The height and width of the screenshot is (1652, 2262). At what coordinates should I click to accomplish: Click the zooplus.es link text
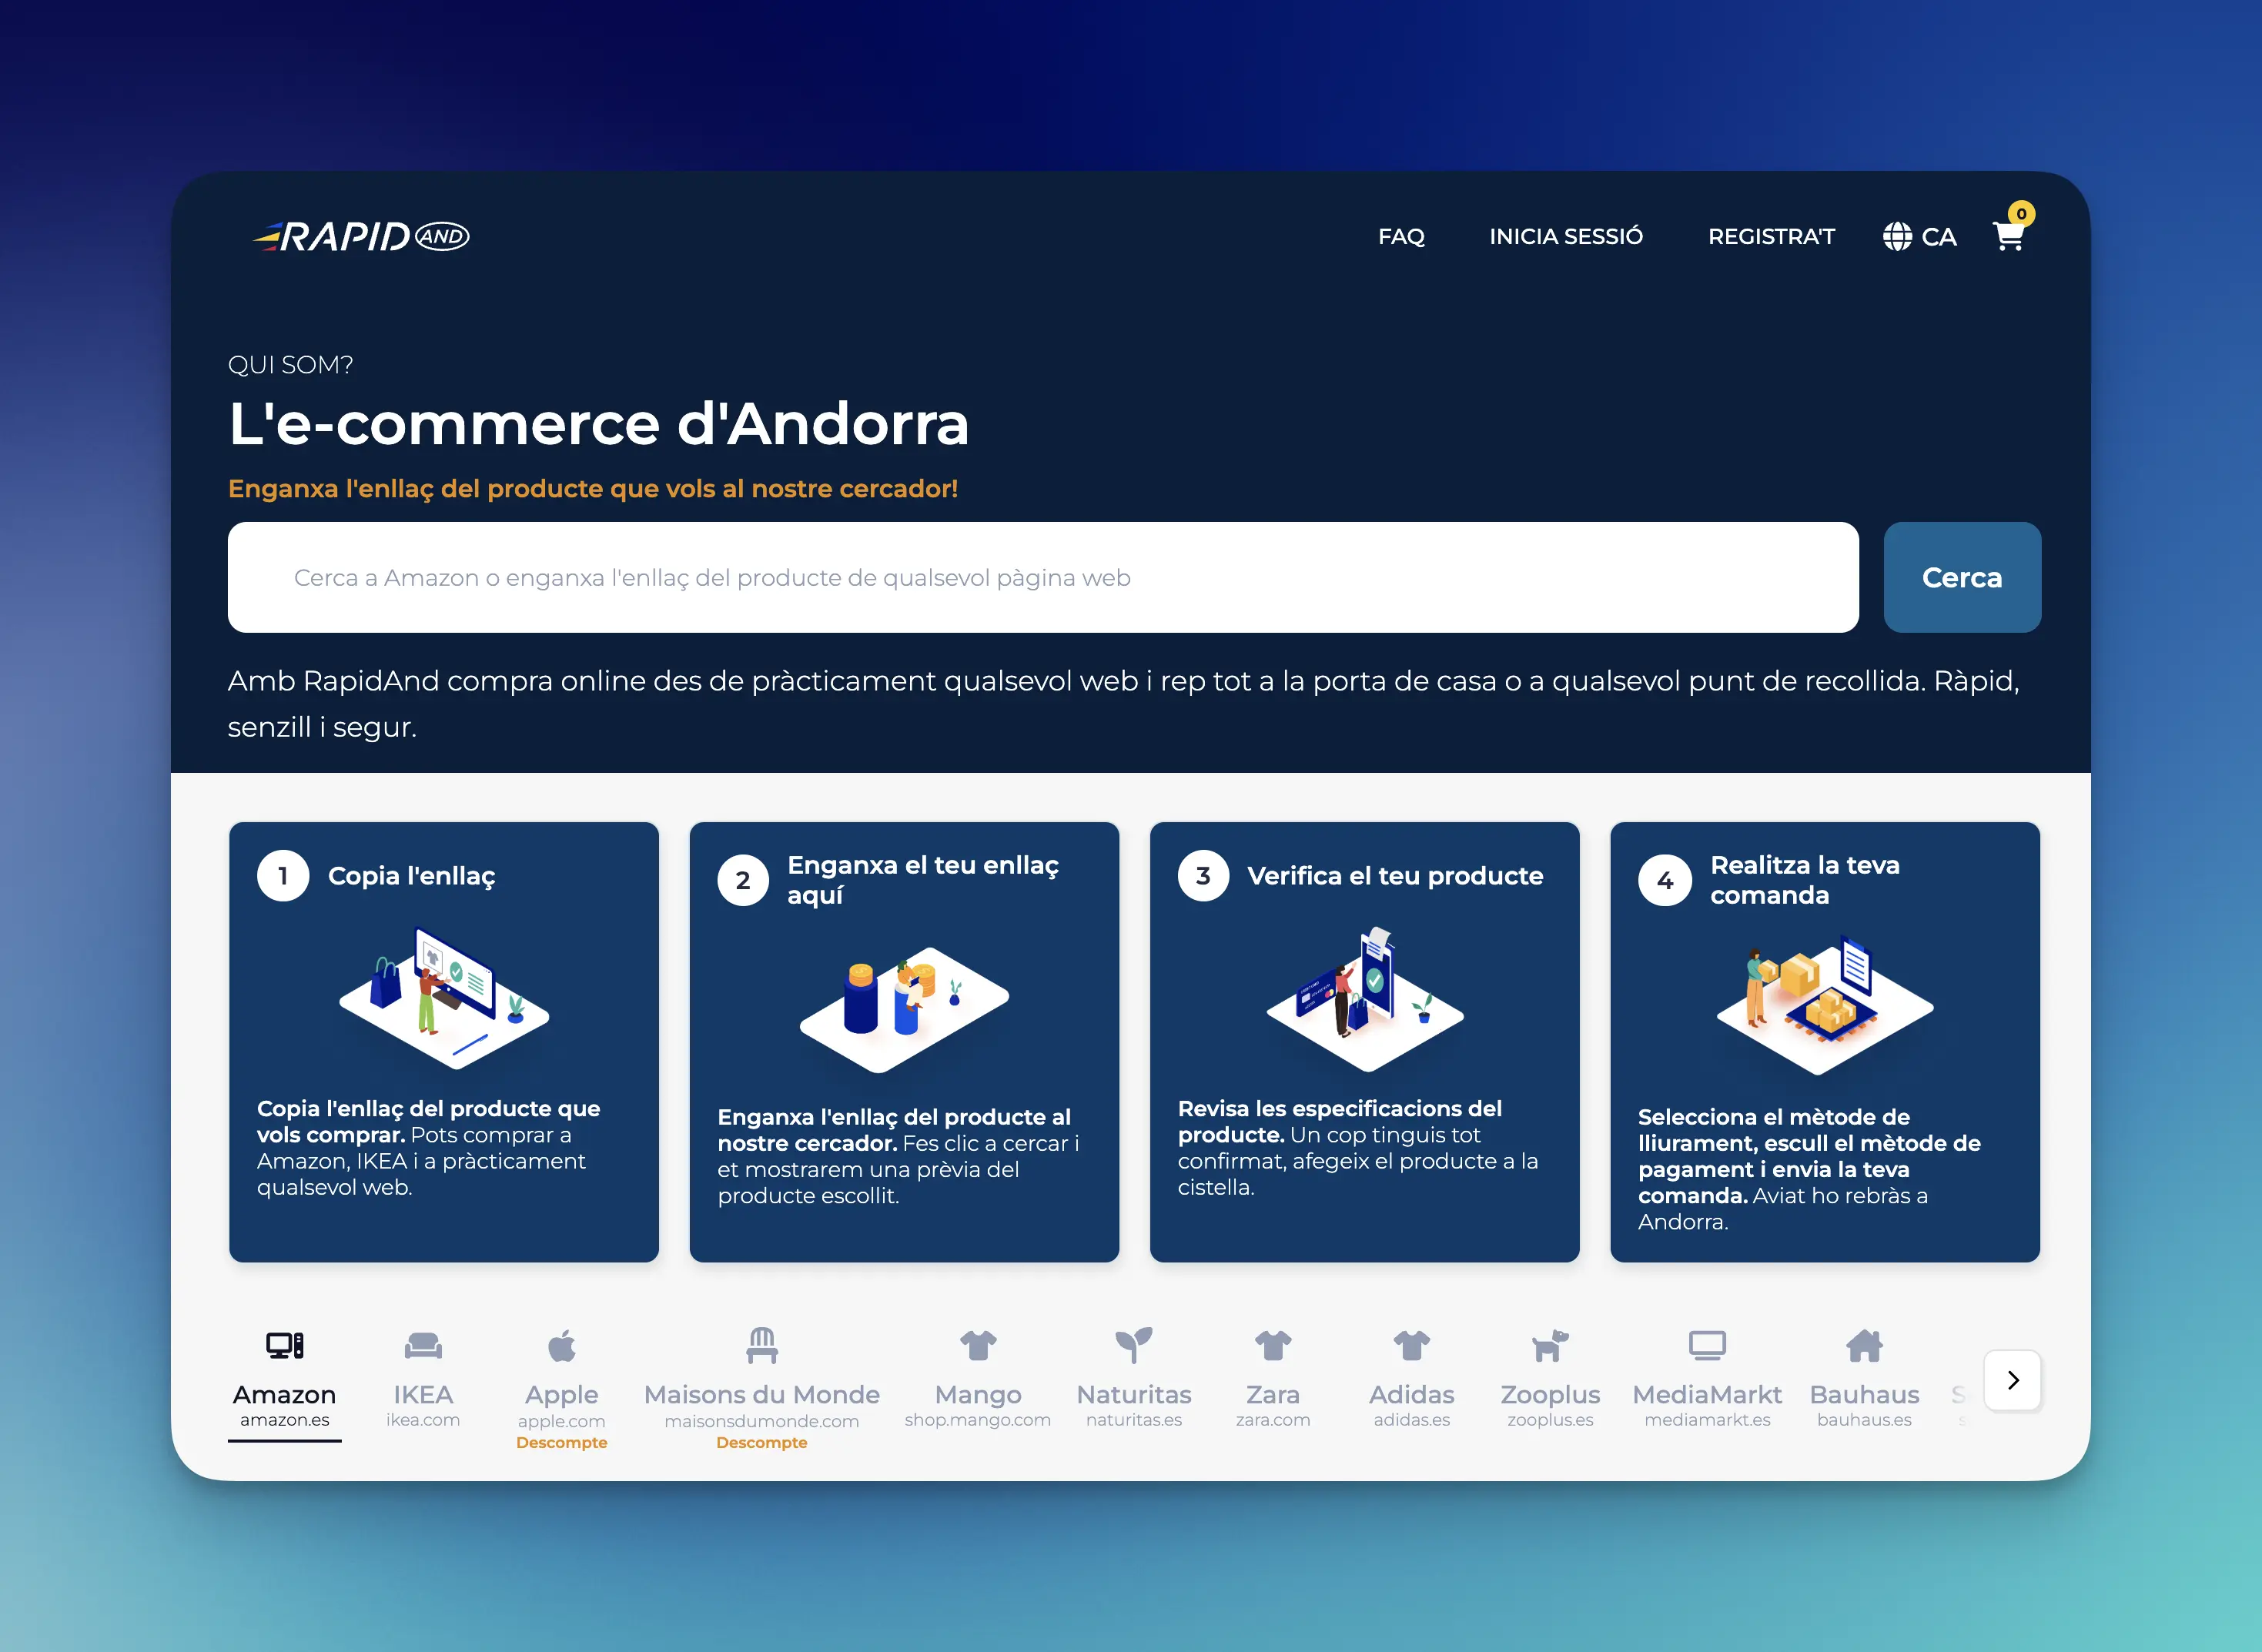(1550, 1420)
